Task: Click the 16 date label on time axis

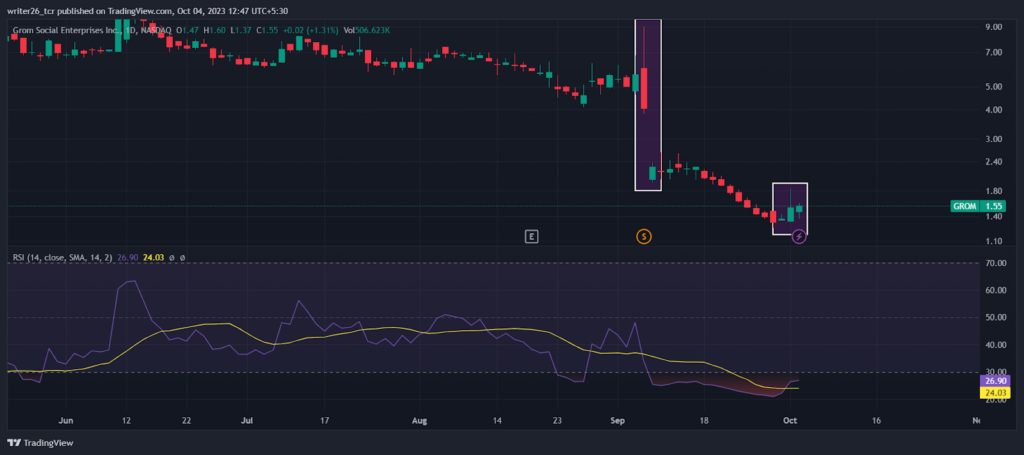Action: (x=876, y=421)
